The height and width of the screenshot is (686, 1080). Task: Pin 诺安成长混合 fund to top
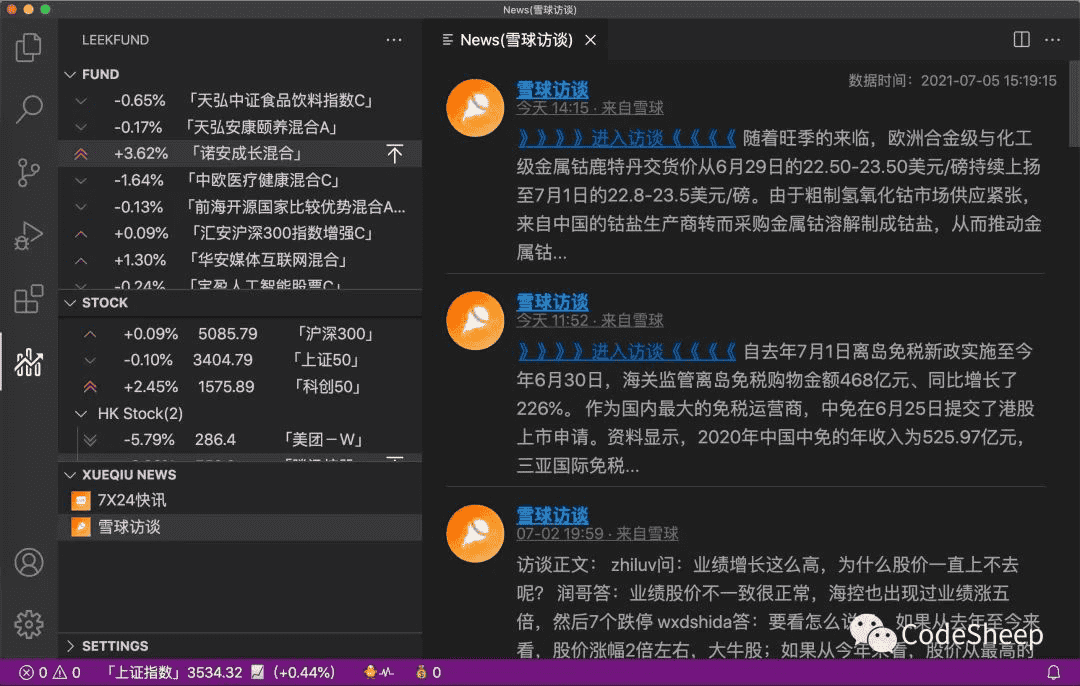point(395,154)
